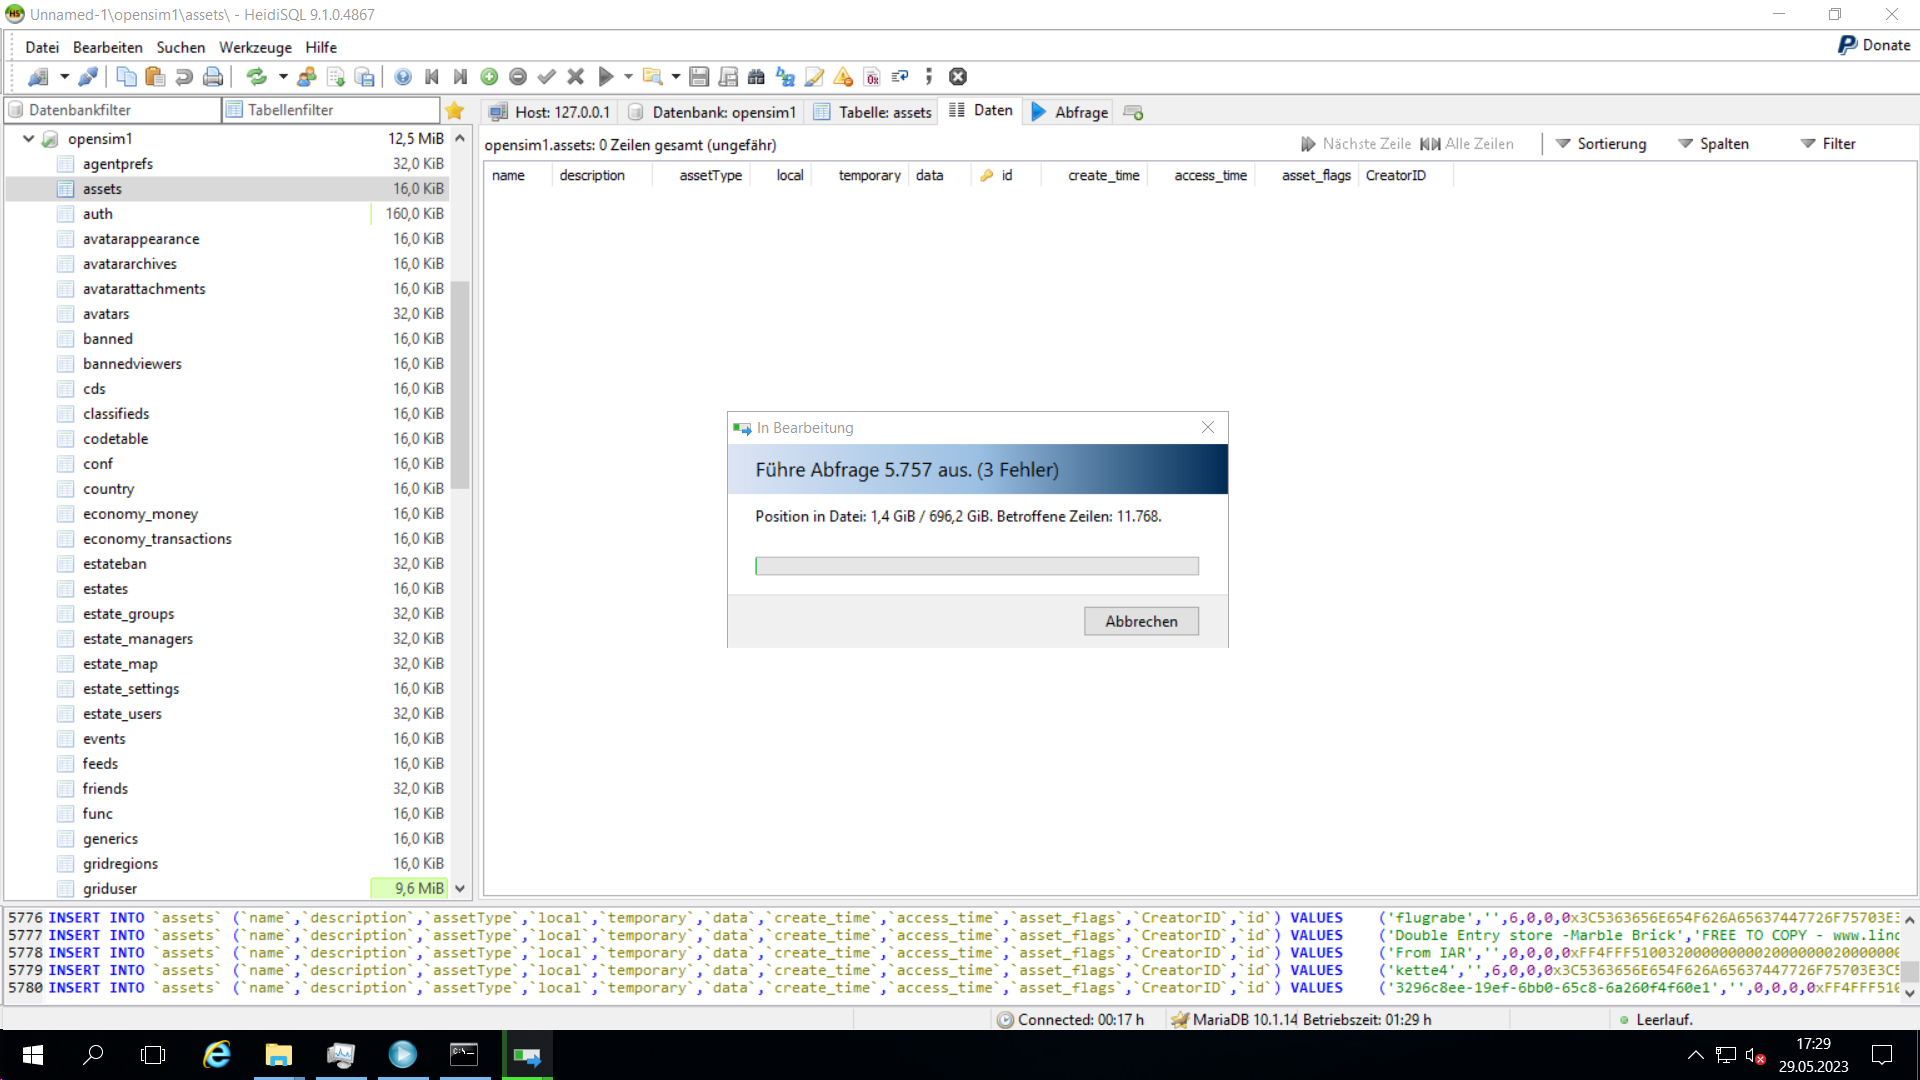
Task: Click the user manager icon
Action: 307,77
